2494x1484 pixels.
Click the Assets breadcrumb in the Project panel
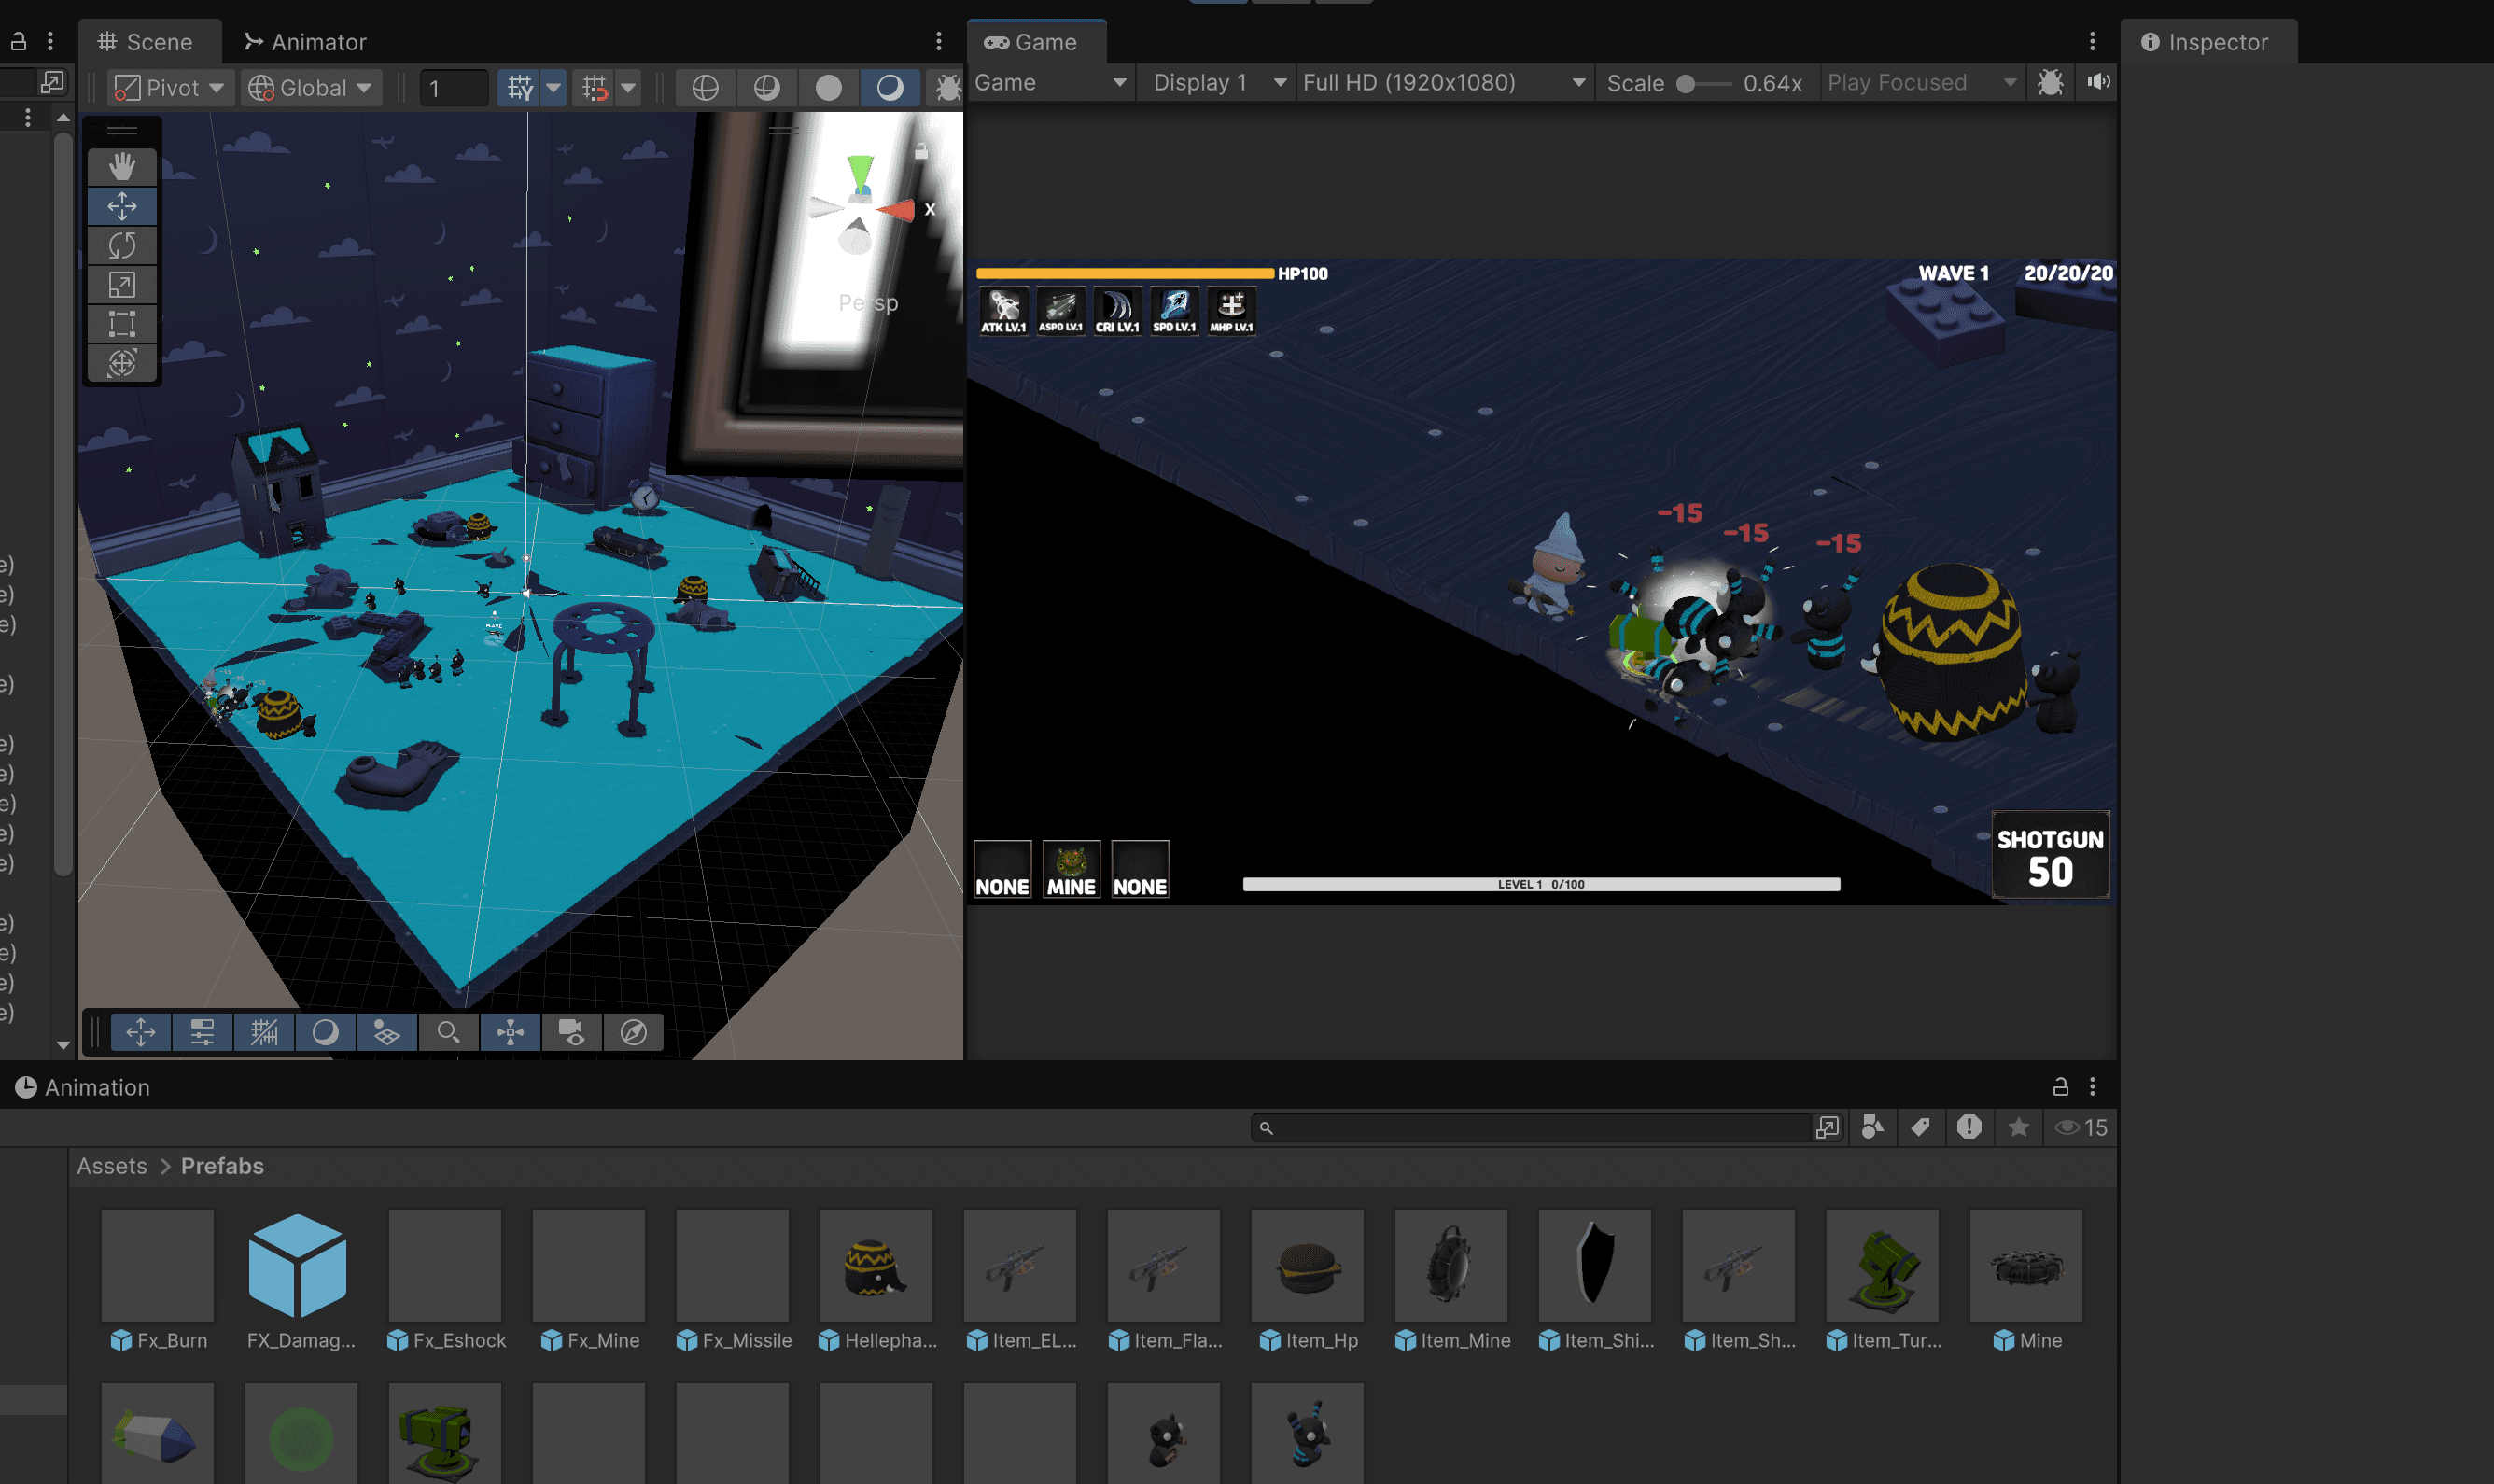click(111, 1165)
